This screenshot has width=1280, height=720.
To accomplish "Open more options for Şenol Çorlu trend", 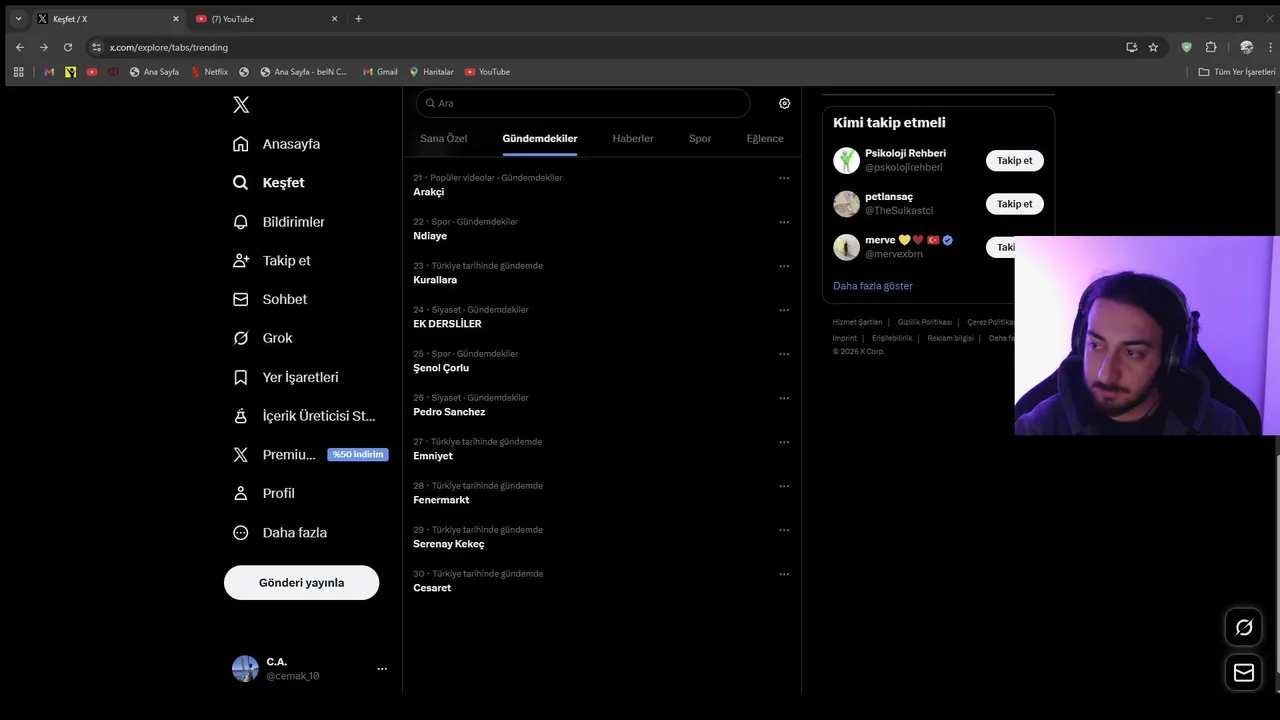I will pyautogui.click(x=784, y=354).
